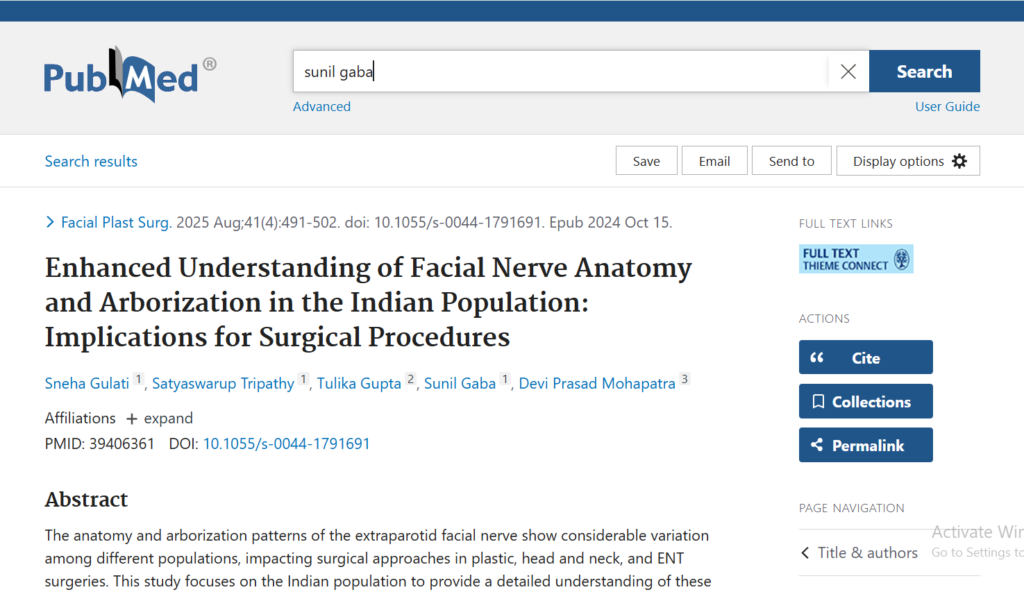Return to Search results
1024x592 pixels.
91,161
